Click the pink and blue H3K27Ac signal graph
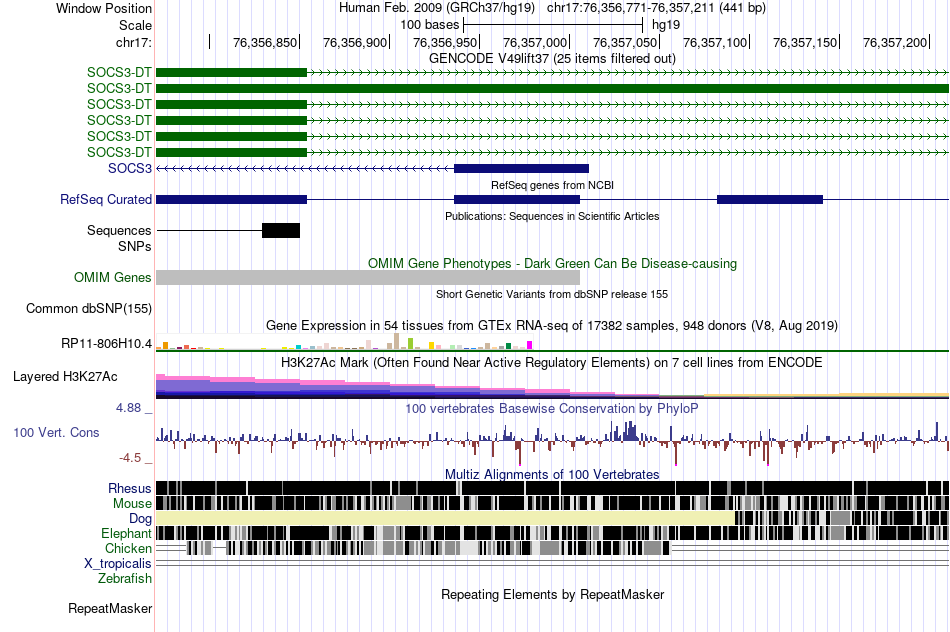The height and width of the screenshot is (632, 950). point(553,386)
